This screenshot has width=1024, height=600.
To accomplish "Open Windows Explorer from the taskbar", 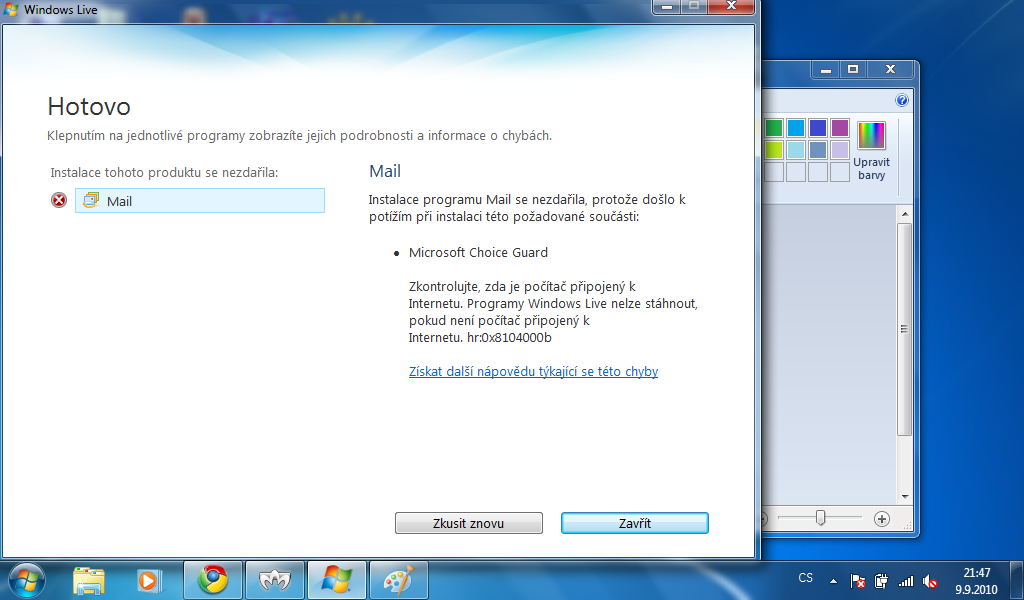I will click(89, 580).
